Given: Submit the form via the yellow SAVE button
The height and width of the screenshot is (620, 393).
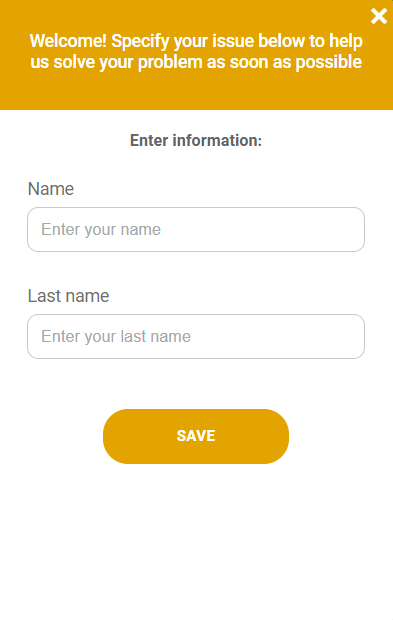Looking at the screenshot, I should coord(196,436).
